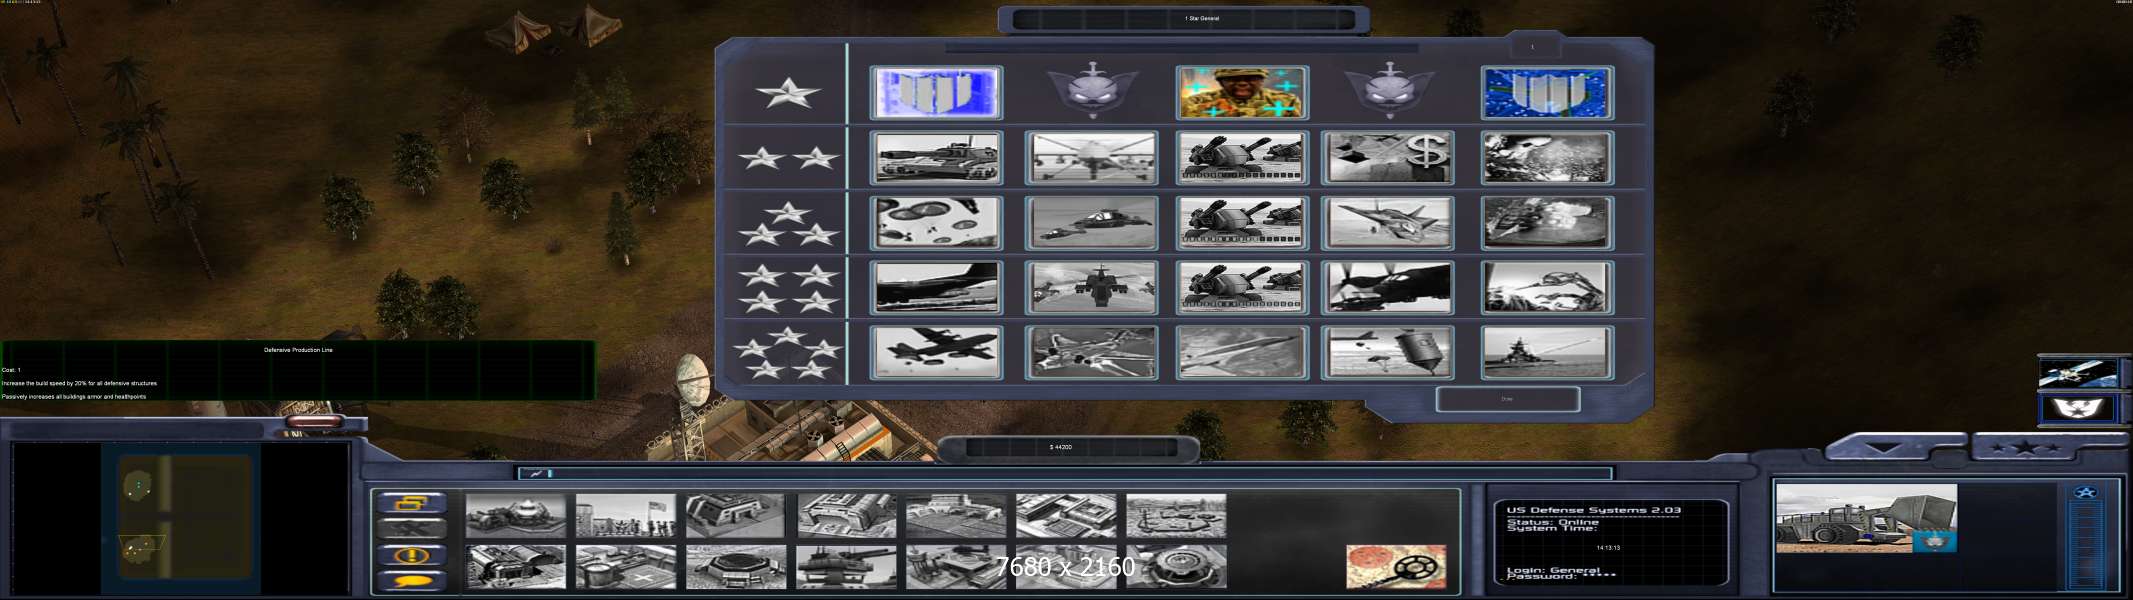Select the stealth aircraft power in three-star row
Image resolution: width=2133 pixels, height=600 pixels.
[x=1091, y=222]
